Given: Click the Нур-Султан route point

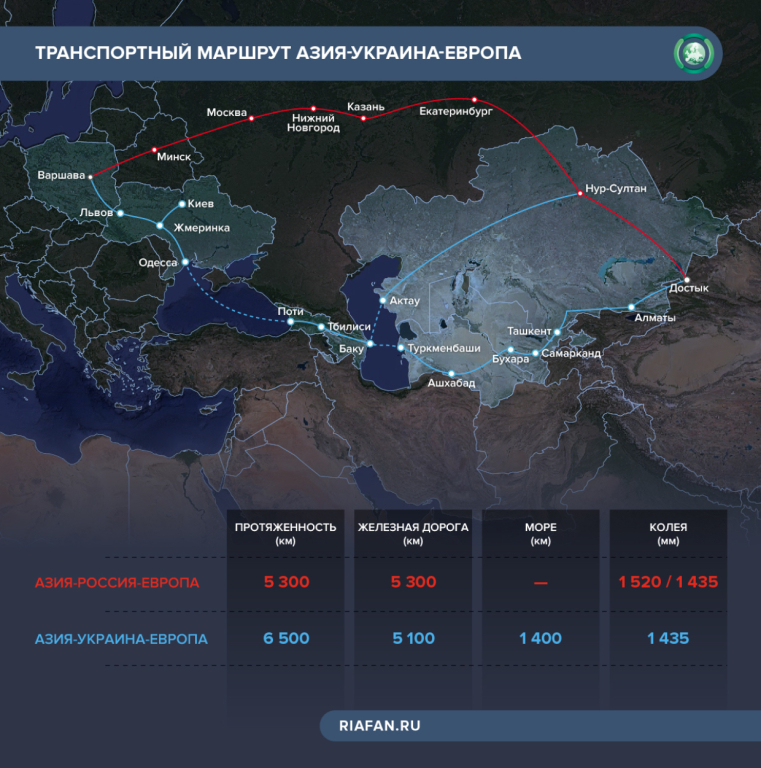Looking at the screenshot, I should tap(578, 194).
